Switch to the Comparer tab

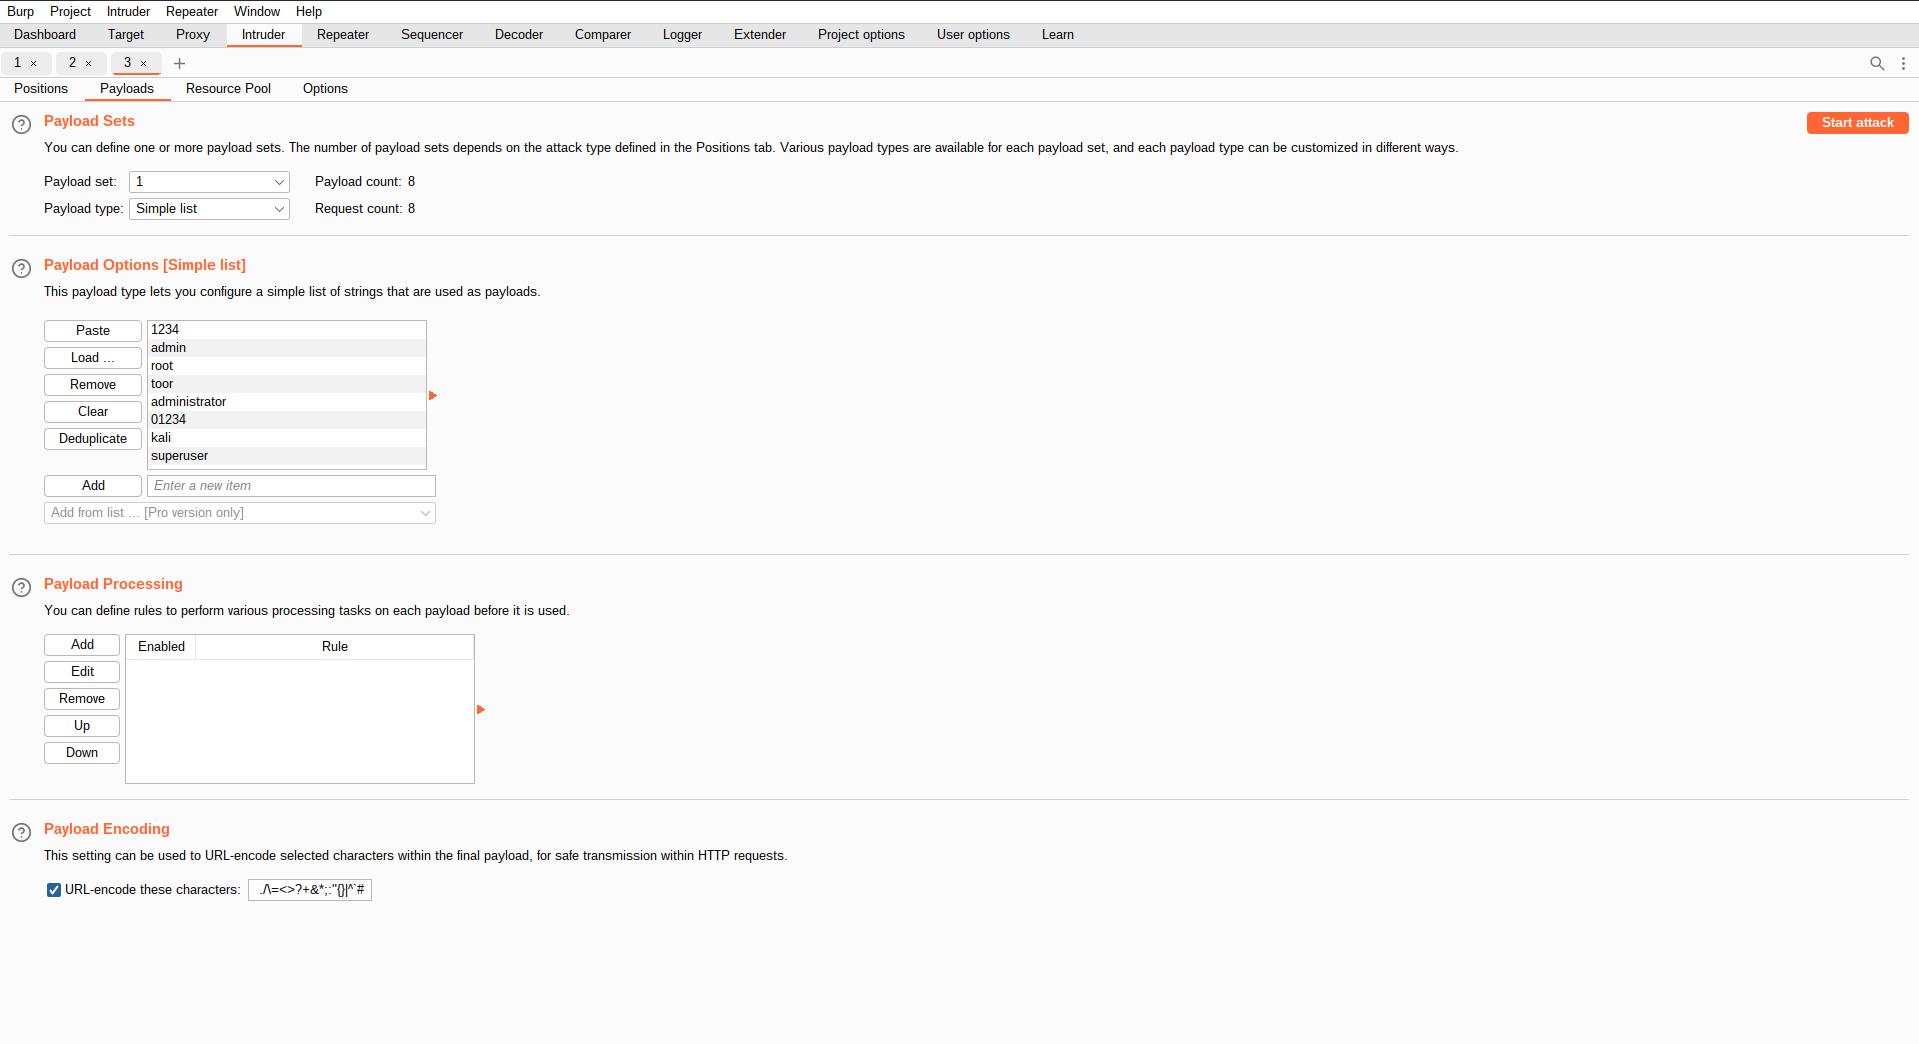[603, 35]
